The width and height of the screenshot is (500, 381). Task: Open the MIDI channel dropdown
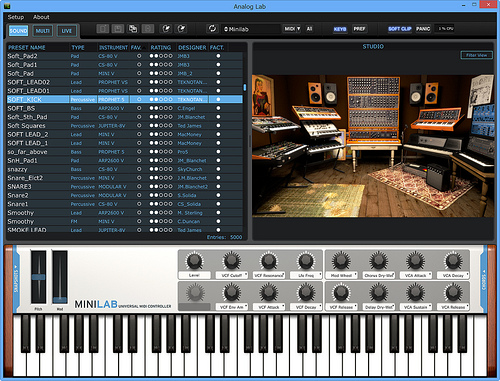(292, 29)
